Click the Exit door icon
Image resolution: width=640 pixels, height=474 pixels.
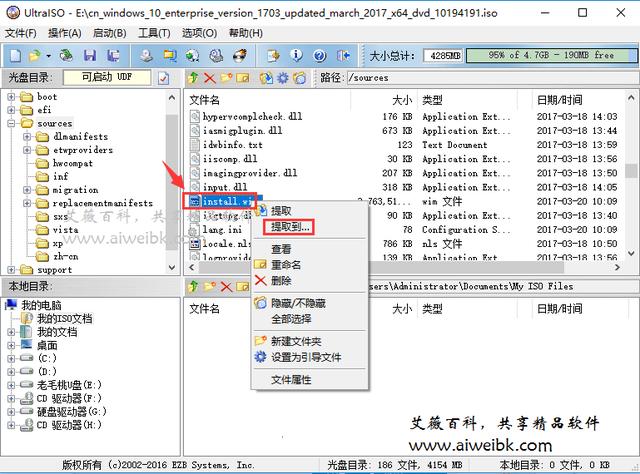coord(344,56)
